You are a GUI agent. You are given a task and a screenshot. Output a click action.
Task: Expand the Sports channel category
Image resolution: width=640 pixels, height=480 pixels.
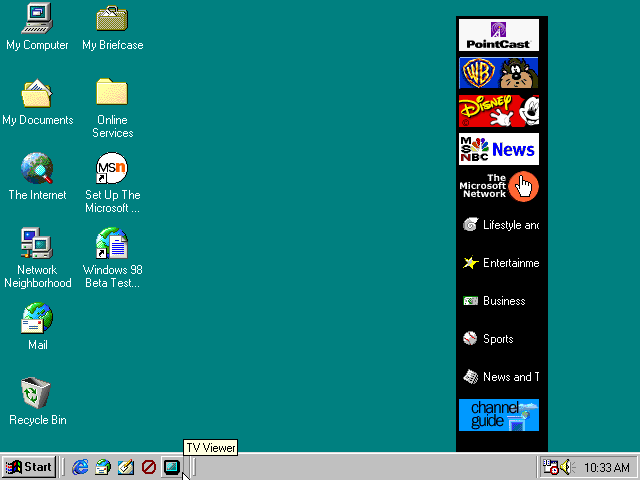(488, 339)
